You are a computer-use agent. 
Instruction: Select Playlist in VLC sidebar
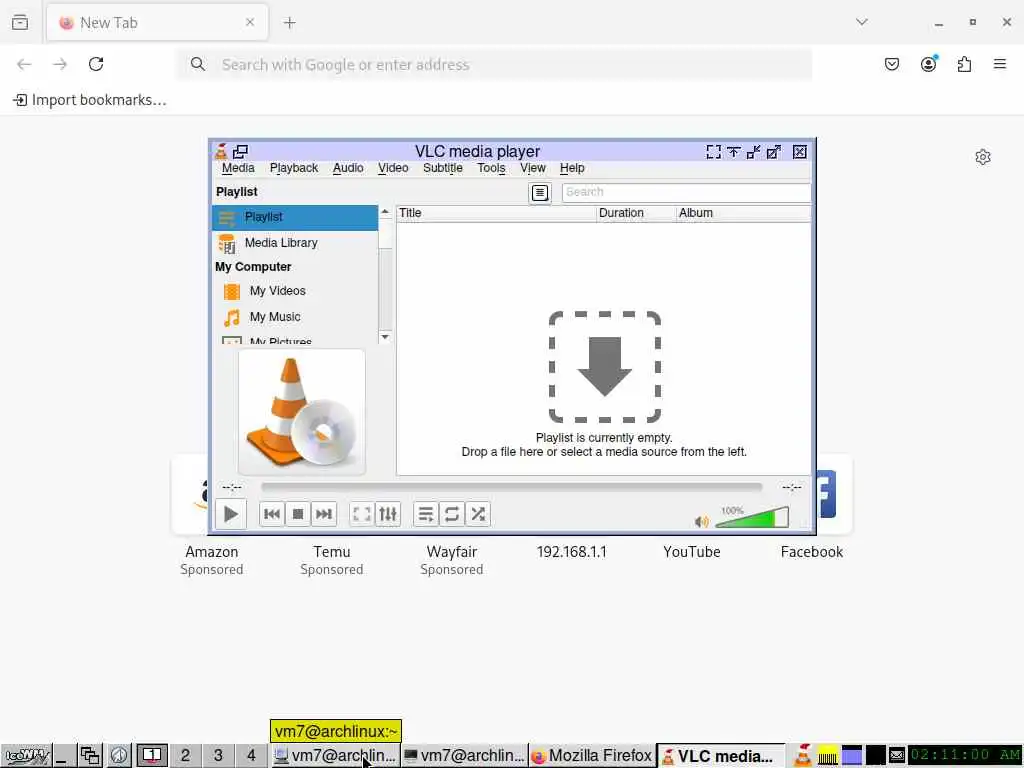point(295,217)
